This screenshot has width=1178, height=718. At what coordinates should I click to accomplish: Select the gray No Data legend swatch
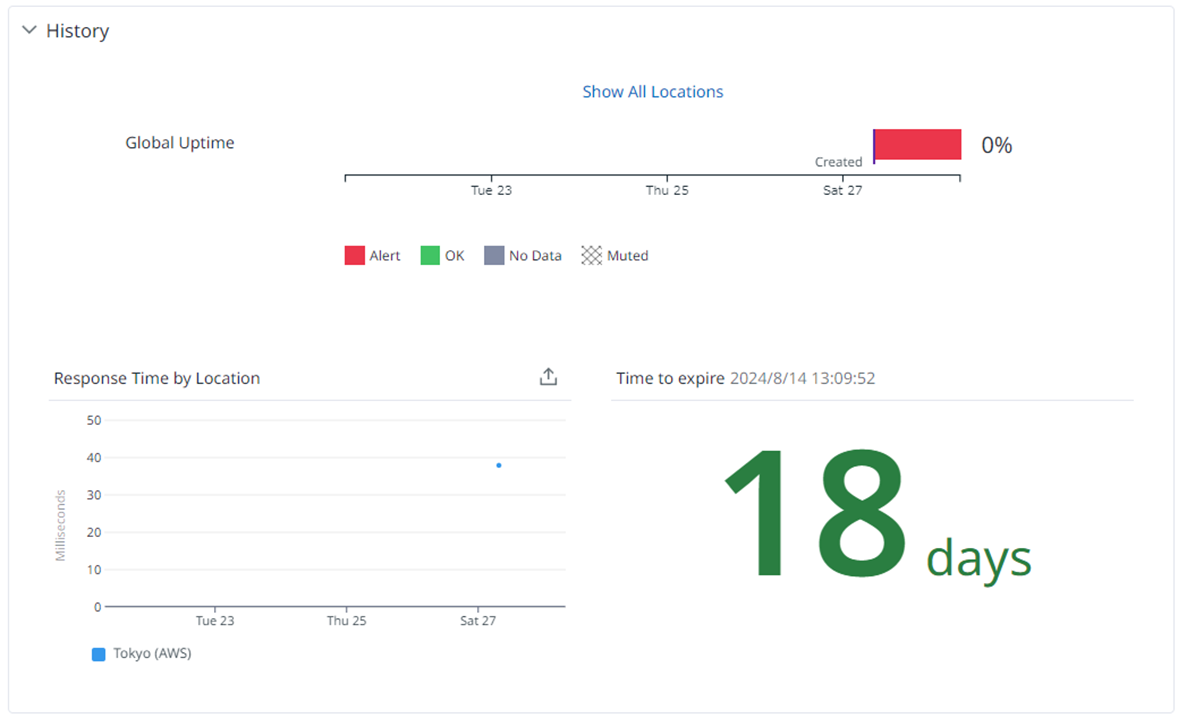click(494, 255)
